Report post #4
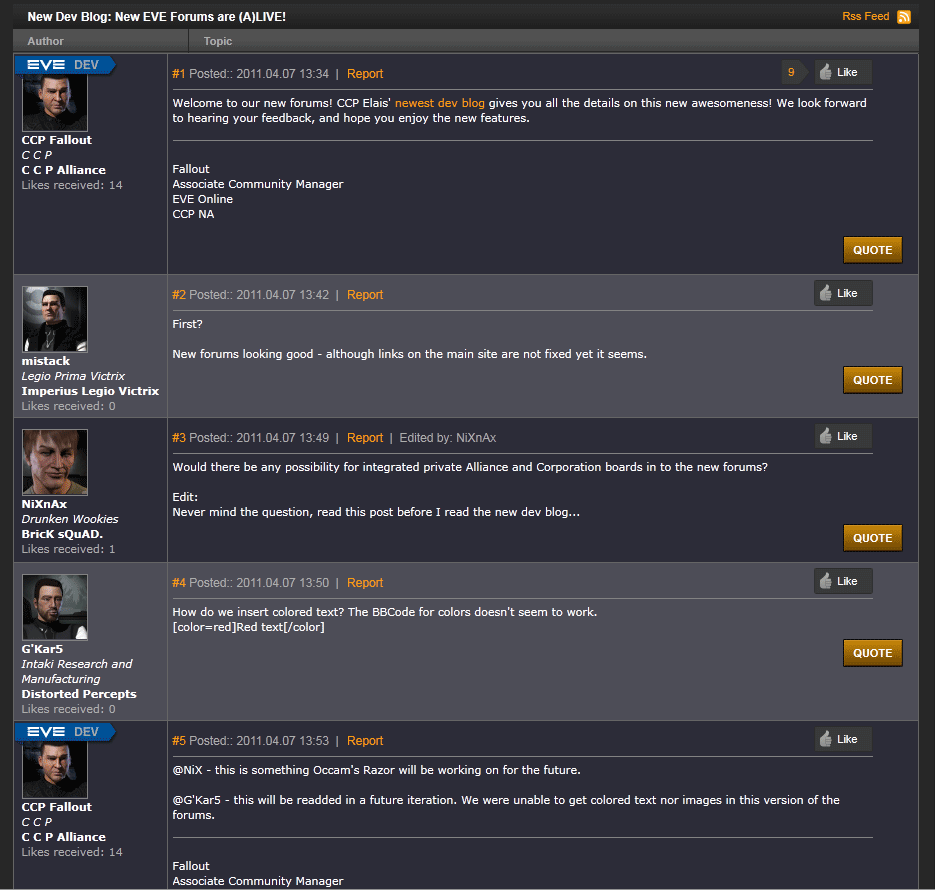Viewport: 935px width, 890px height. pos(365,583)
